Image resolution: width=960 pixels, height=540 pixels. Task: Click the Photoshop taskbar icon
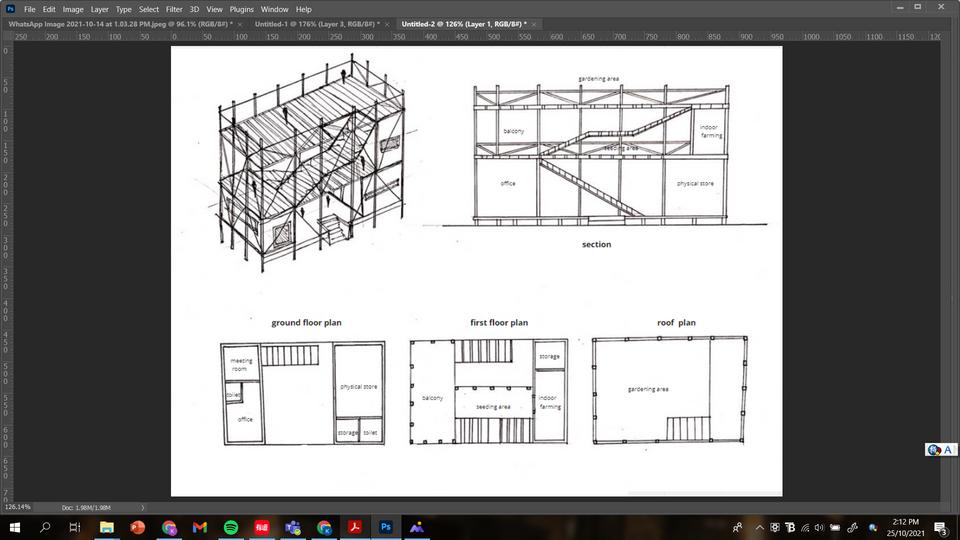(386, 527)
